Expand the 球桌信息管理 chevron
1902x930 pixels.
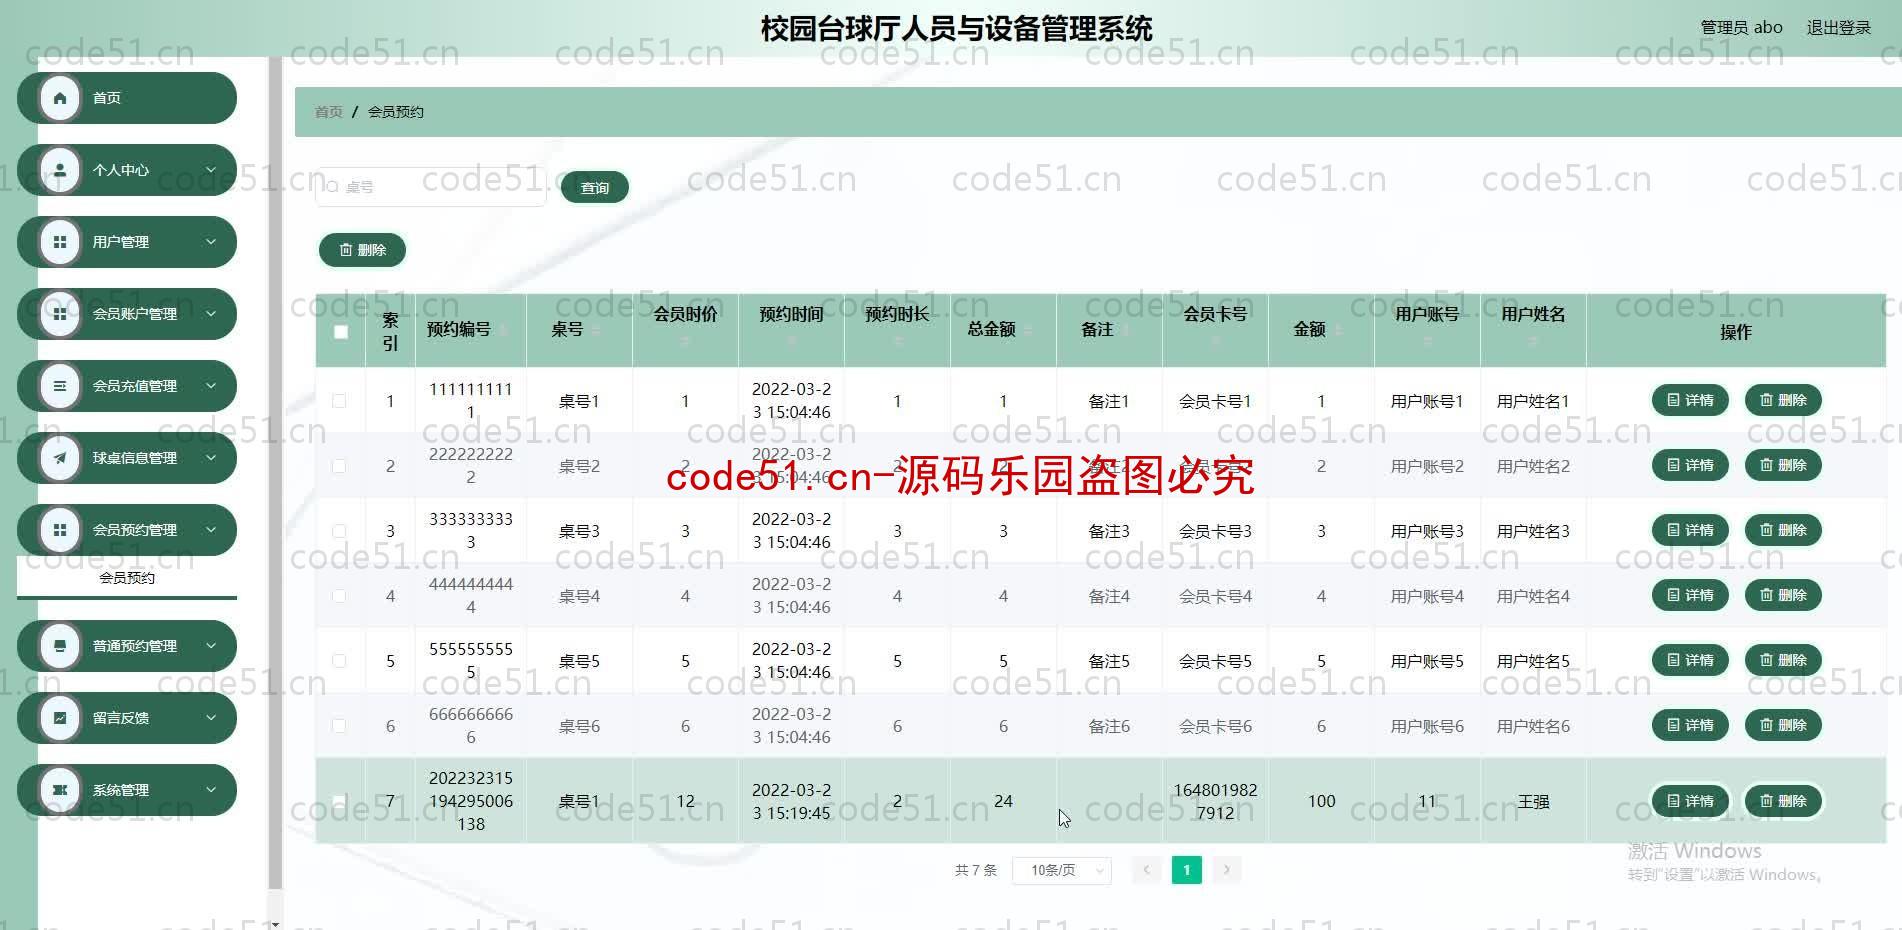coord(211,458)
